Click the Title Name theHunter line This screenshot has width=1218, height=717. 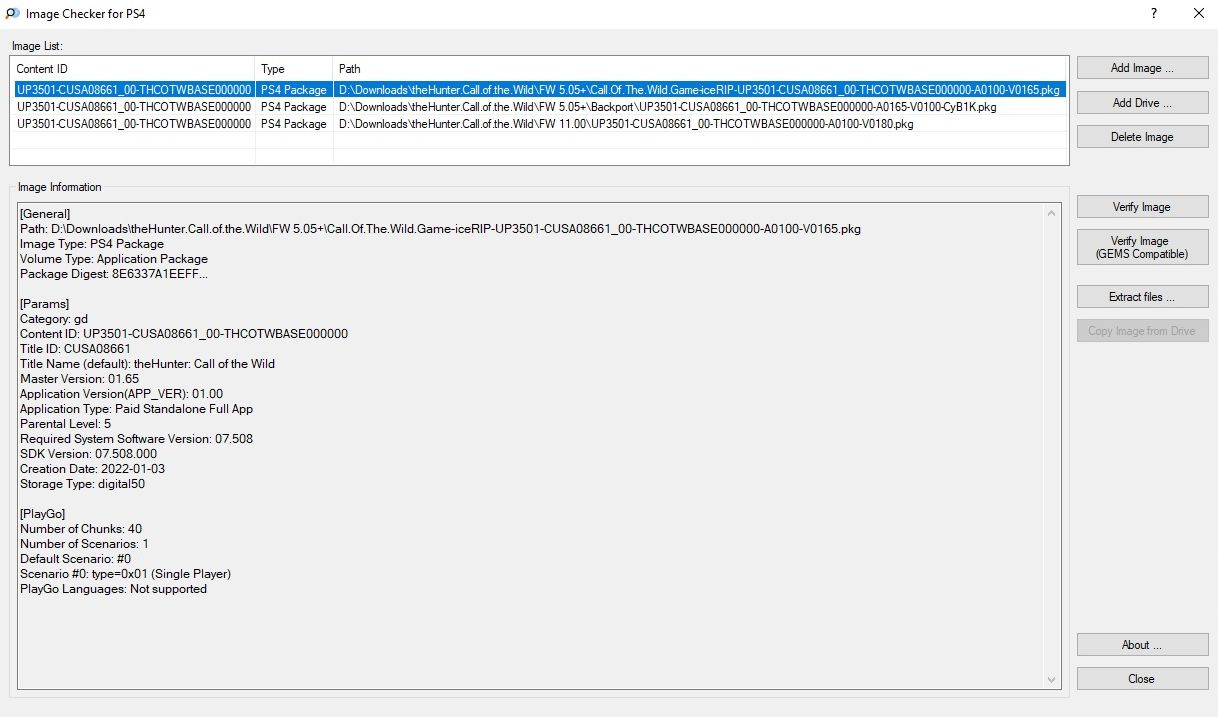point(147,364)
